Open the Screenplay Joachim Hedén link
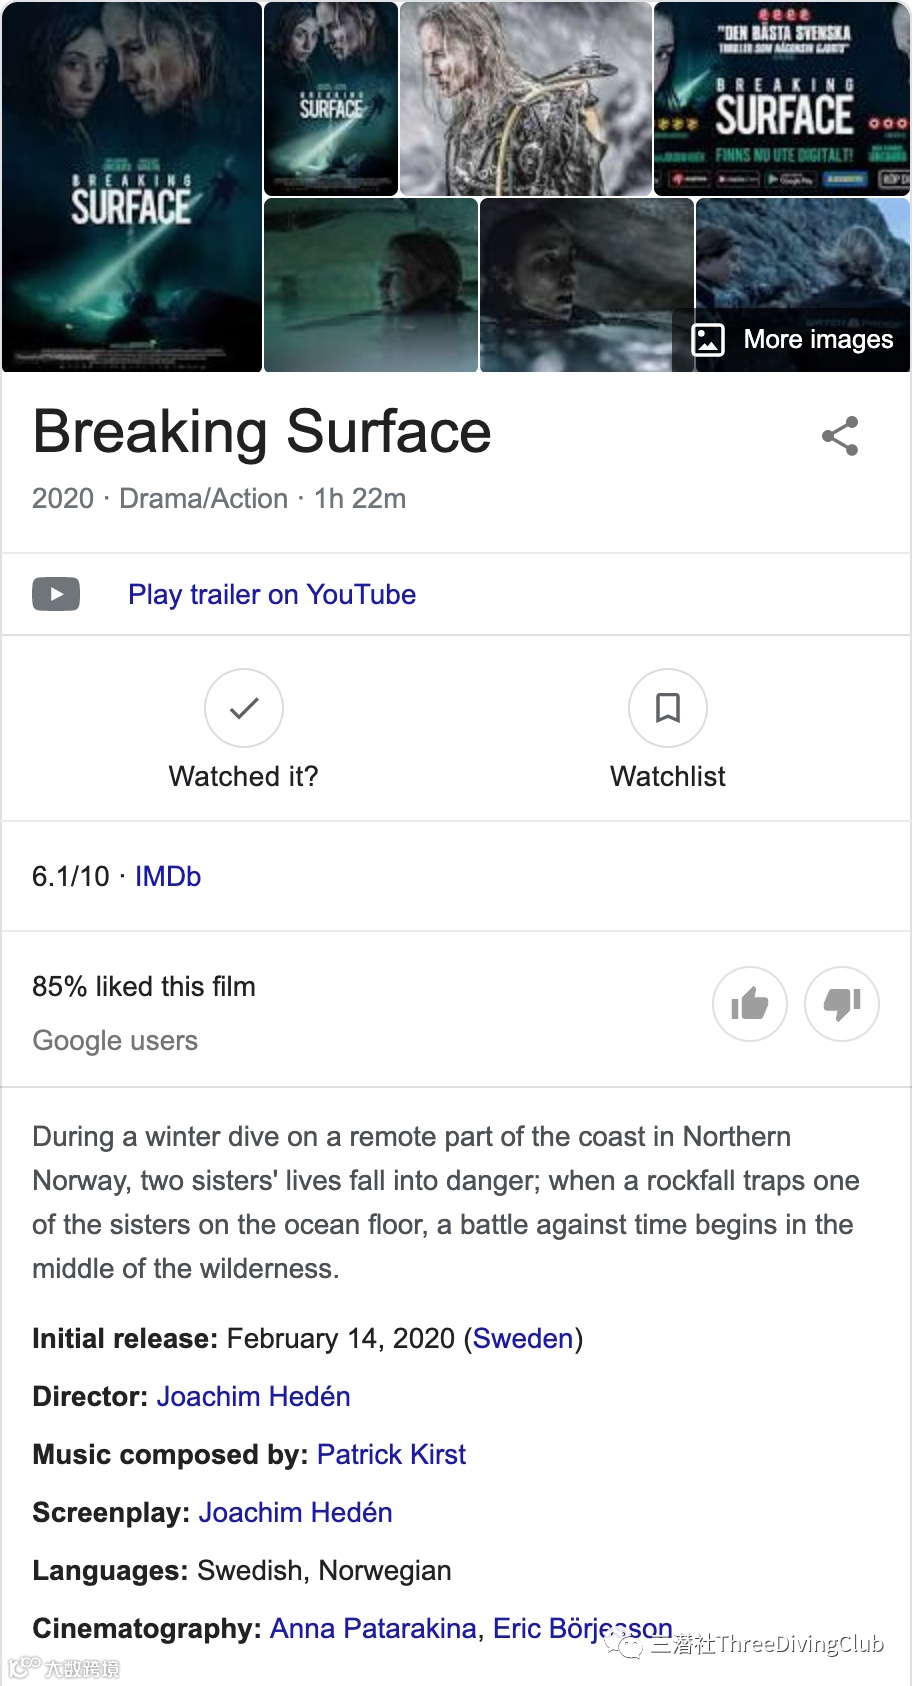The width and height of the screenshot is (914, 1686). (x=295, y=1512)
